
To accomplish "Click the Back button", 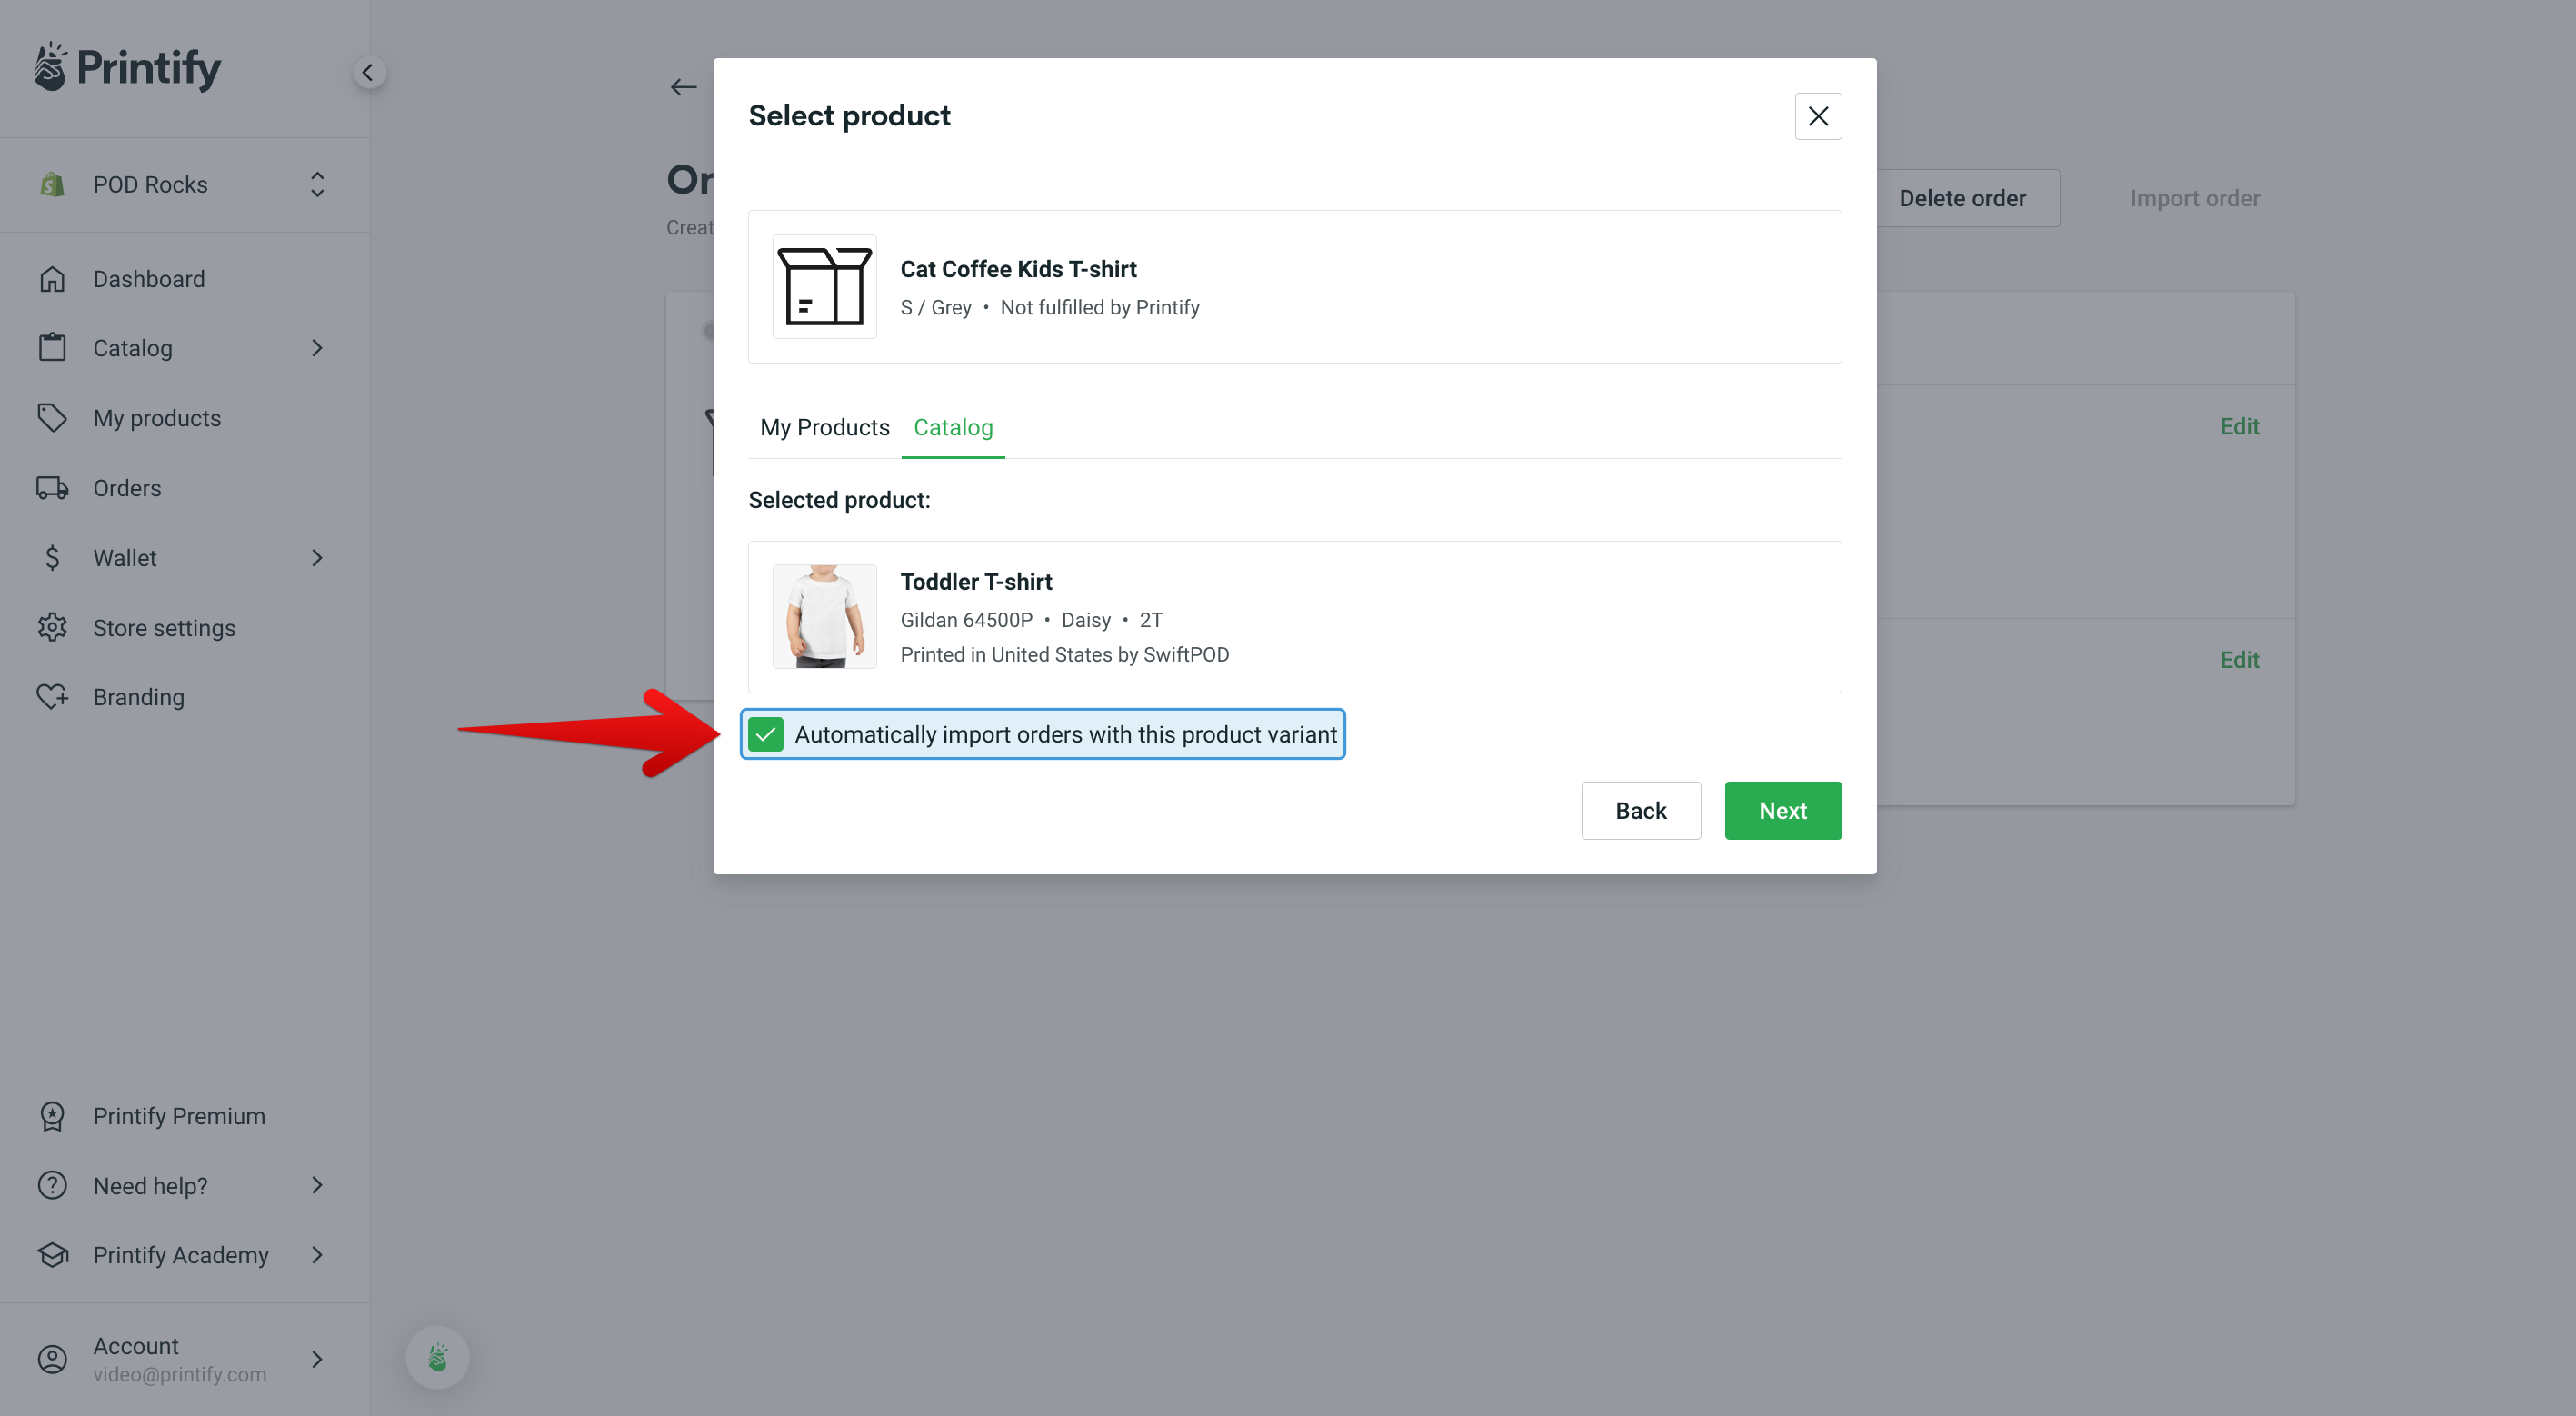I will [x=1640, y=809].
